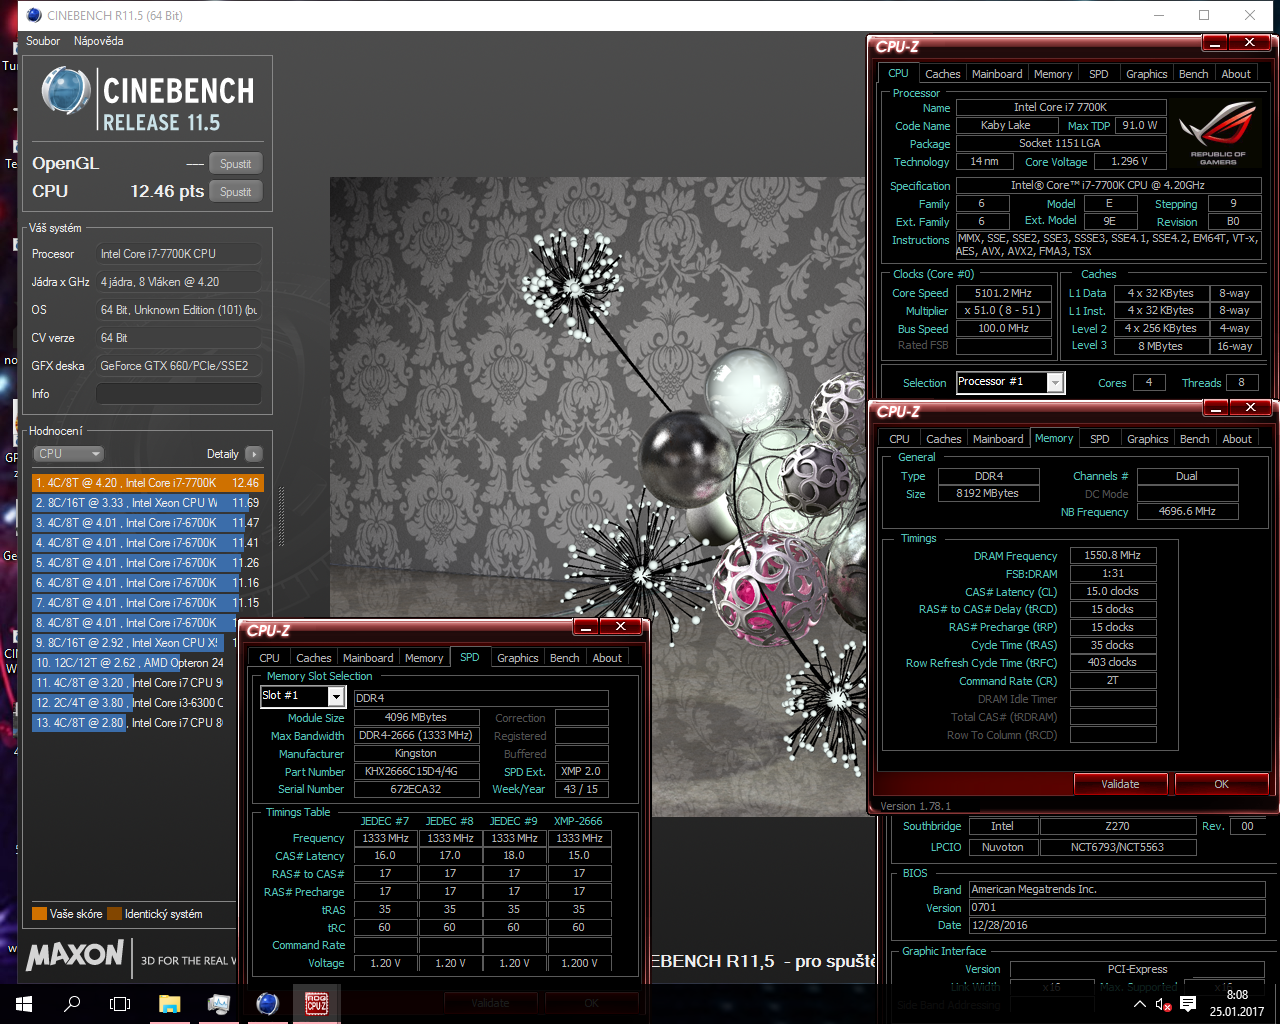
Task: Close the Memory CPU-Z window
Action: click(x=1251, y=408)
